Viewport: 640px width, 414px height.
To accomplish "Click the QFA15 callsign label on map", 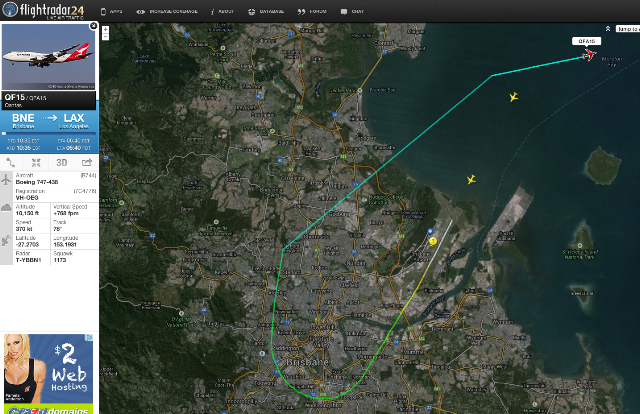I will (x=586, y=41).
